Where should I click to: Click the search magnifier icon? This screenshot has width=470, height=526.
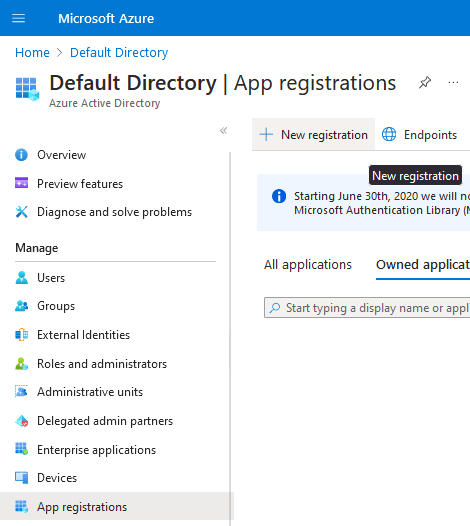point(275,308)
